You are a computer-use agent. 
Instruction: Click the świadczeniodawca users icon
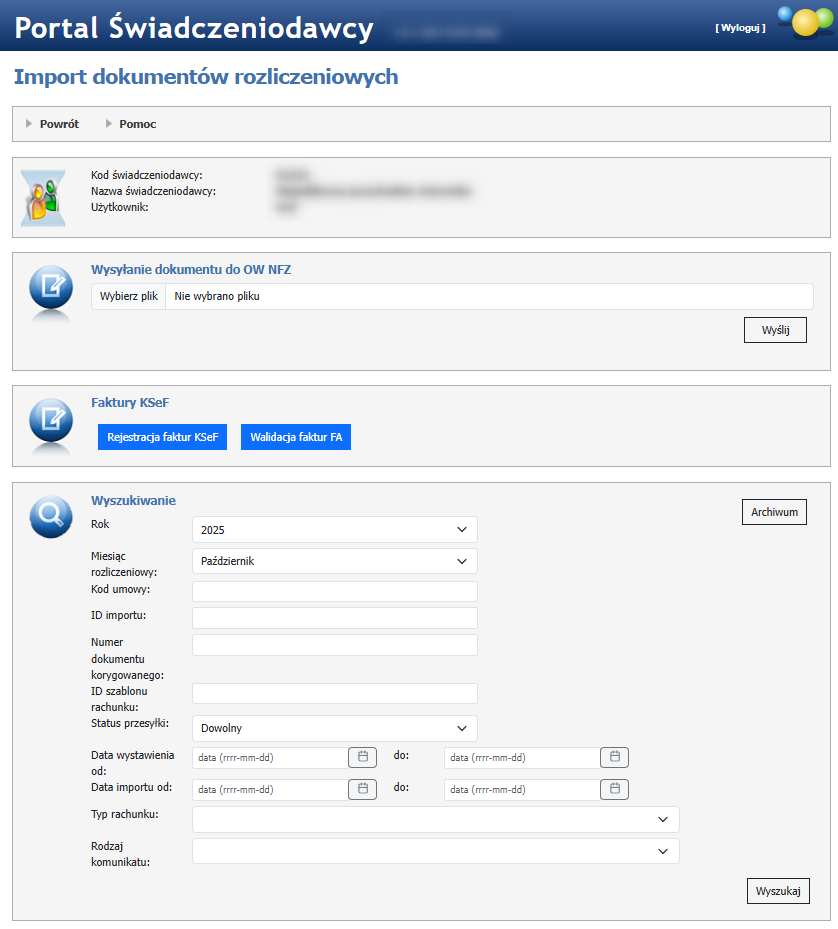point(43,197)
